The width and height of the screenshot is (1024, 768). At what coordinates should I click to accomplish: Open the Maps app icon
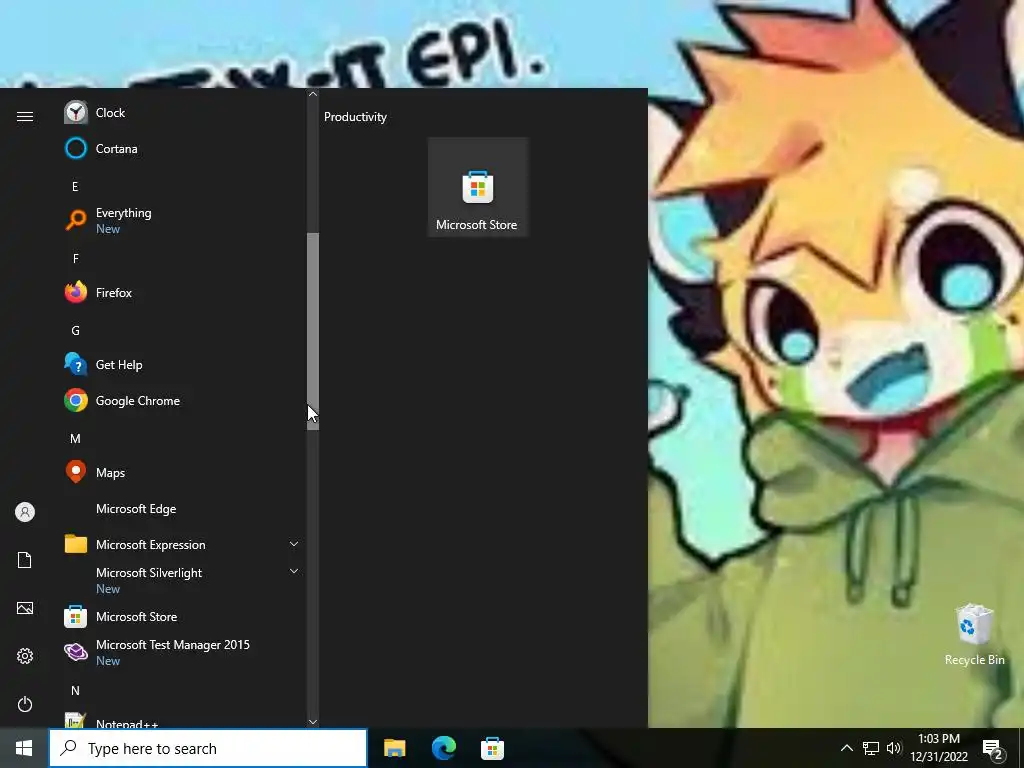pyautogui.click(x=76, y=472)
